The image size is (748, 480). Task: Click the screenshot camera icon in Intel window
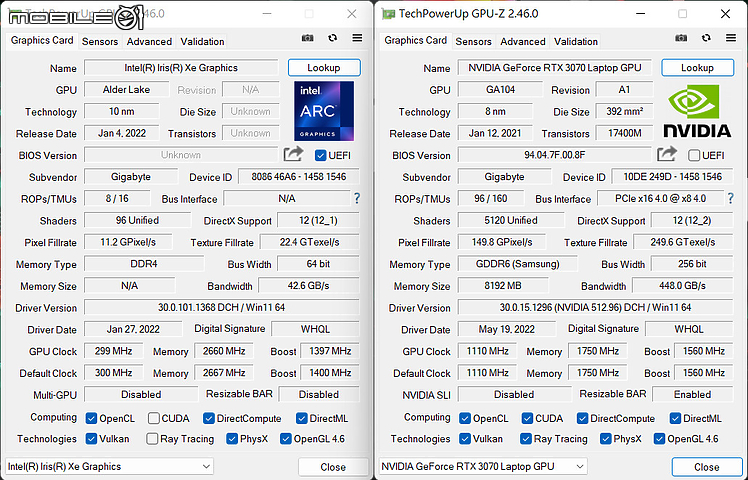[x=308, y=38]
